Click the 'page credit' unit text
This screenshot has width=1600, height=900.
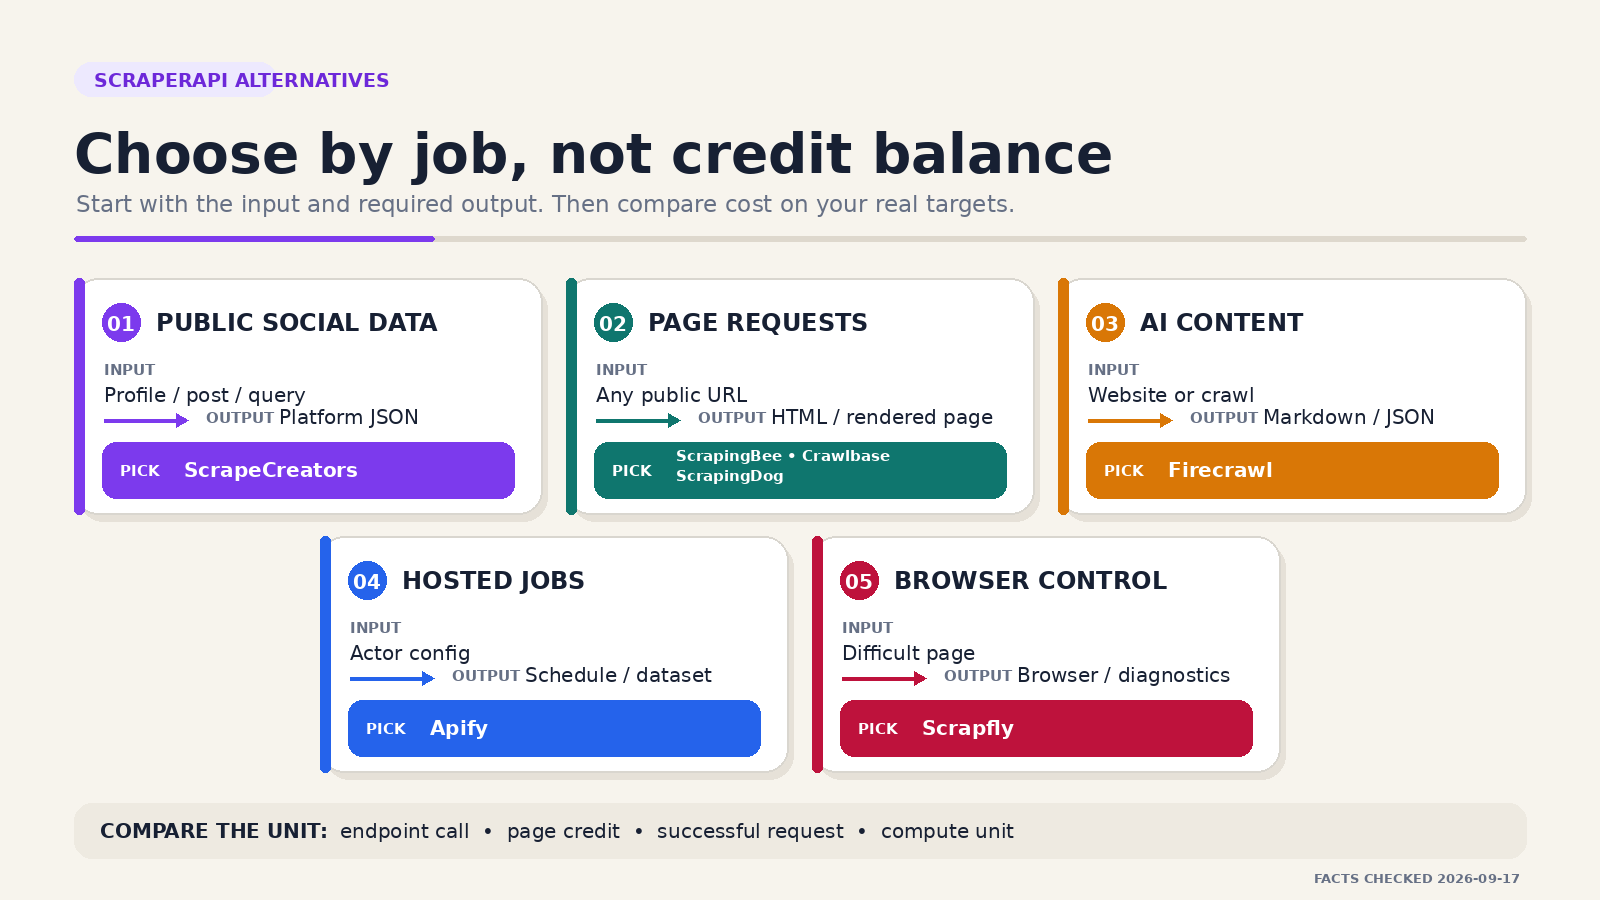point(563,831)
